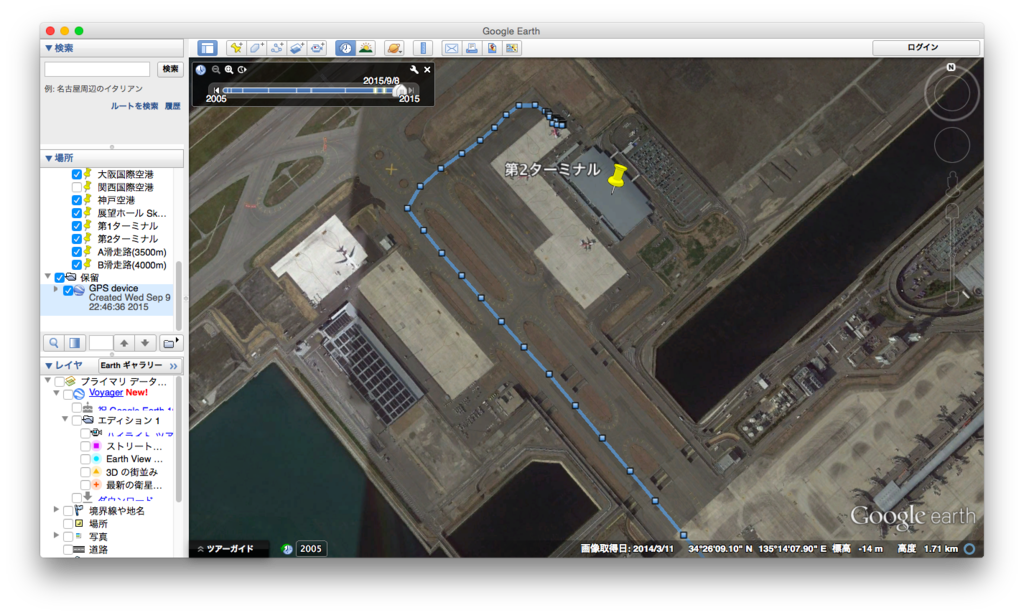Viewport: 1024px width, 615px height.
Task: Enable the 3D の街並み layer checkbox
Action: pos(85,472)
